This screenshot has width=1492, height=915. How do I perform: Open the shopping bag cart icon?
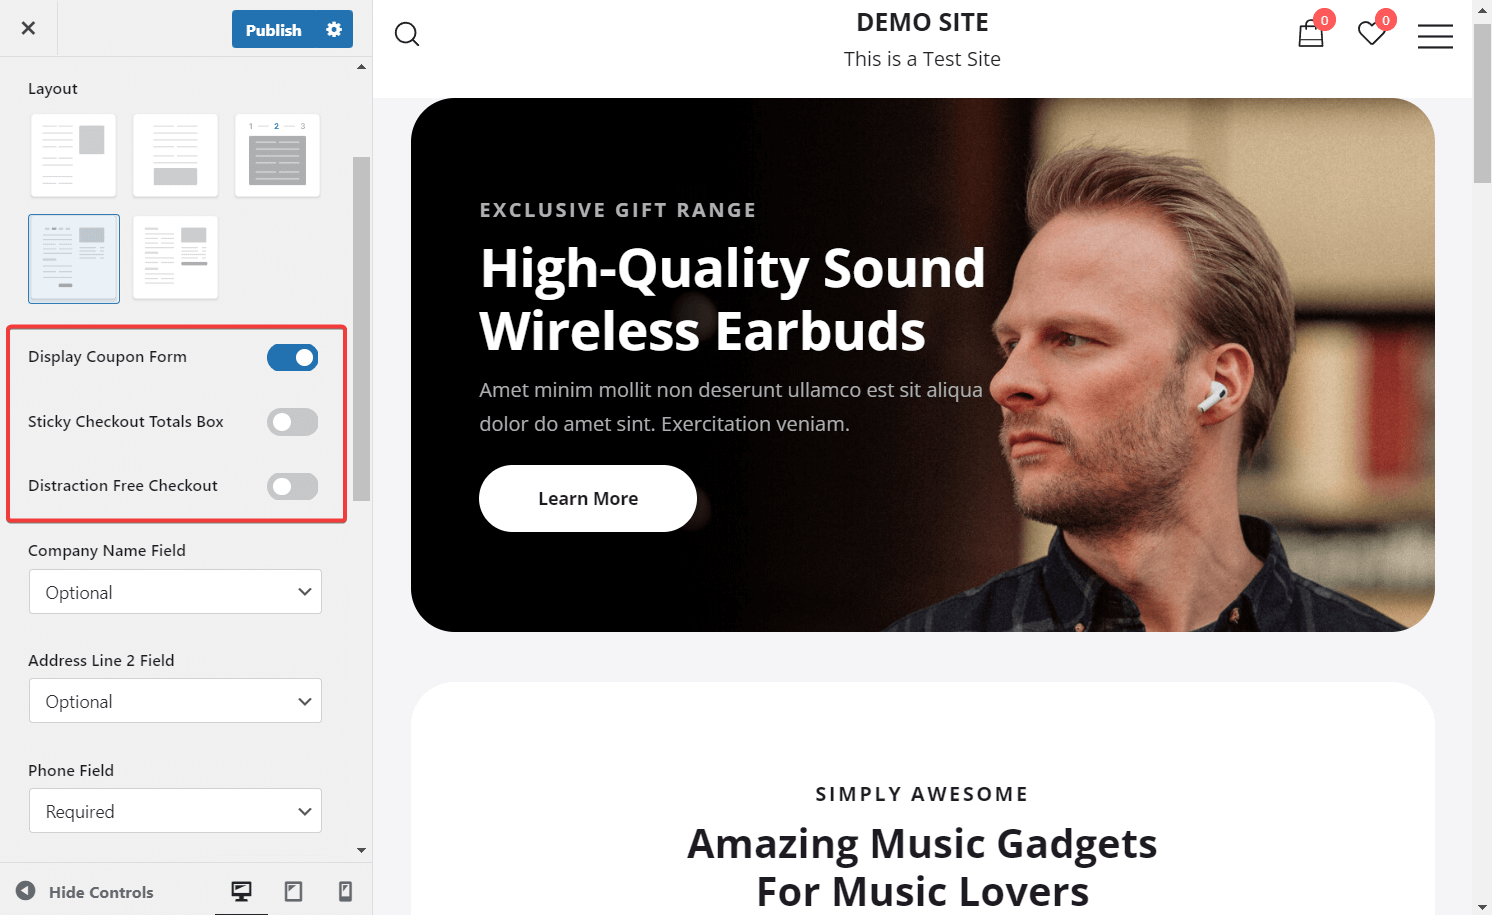(x=1311, y=34)
